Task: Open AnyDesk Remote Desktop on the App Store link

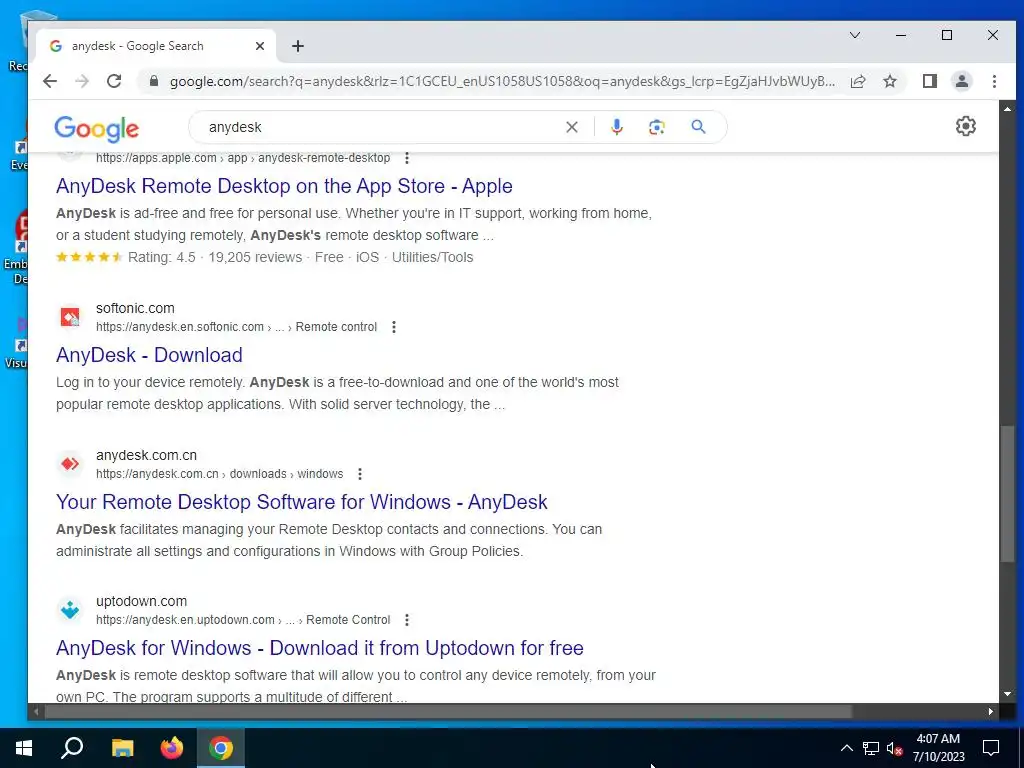Action: pyautogui.click(x=284, y=186)
